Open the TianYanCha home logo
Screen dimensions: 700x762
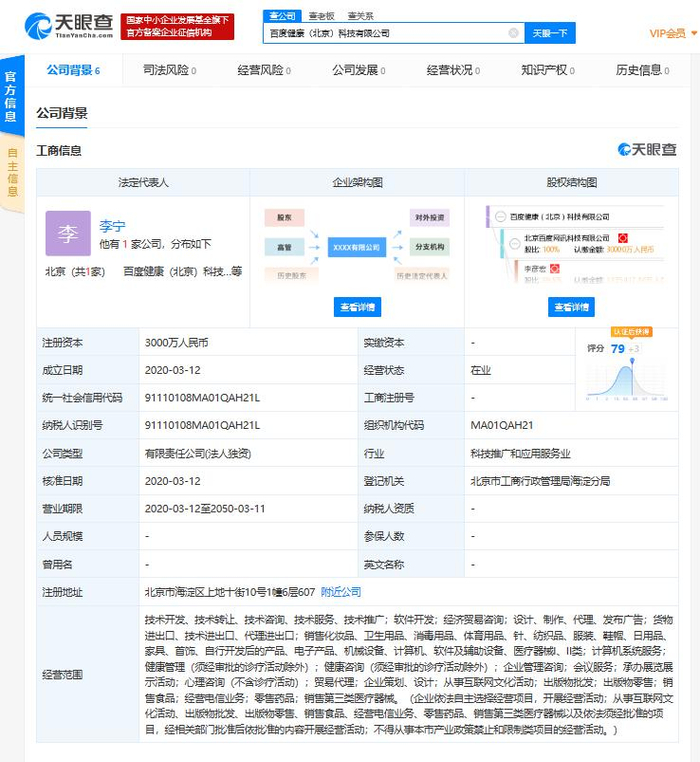(x=69, y=26)
